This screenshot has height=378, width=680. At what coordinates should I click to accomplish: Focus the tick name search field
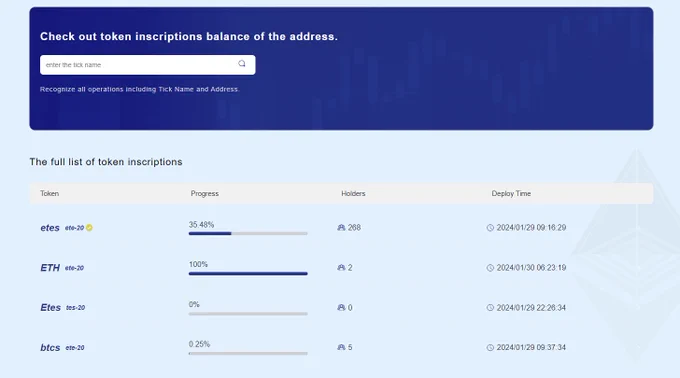(147, 65)
